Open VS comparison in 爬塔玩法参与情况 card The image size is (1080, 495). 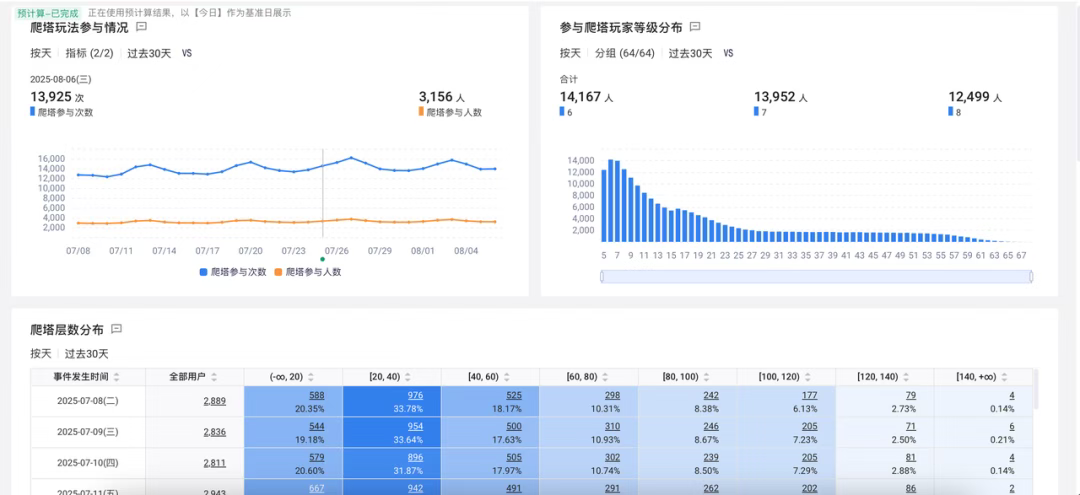tap(187, 53)
